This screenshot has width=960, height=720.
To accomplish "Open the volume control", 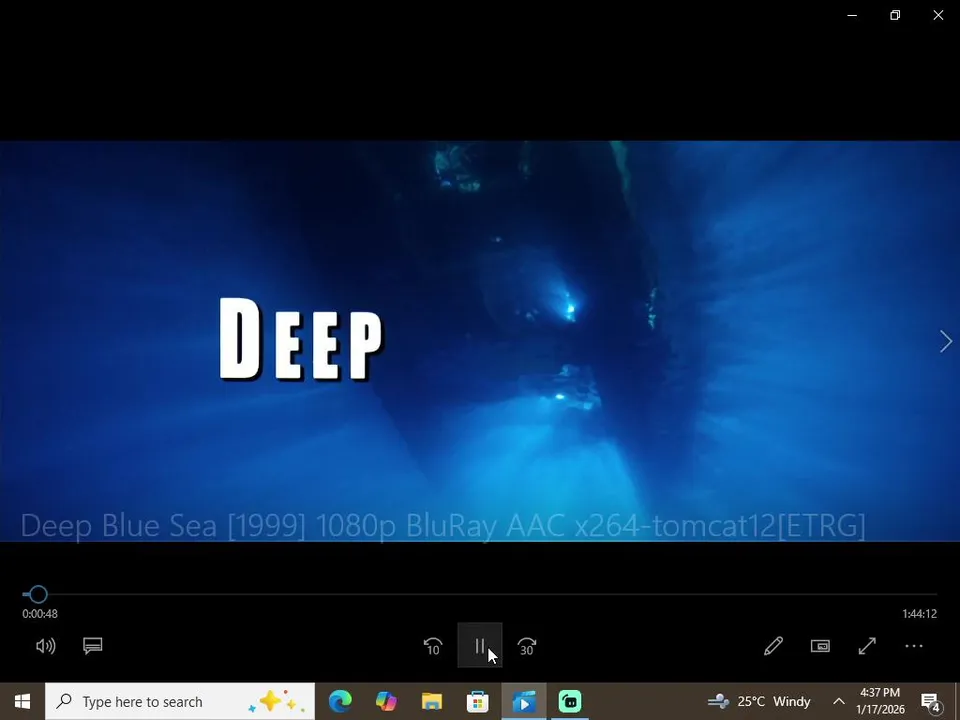I will click(x=46, y=646).
